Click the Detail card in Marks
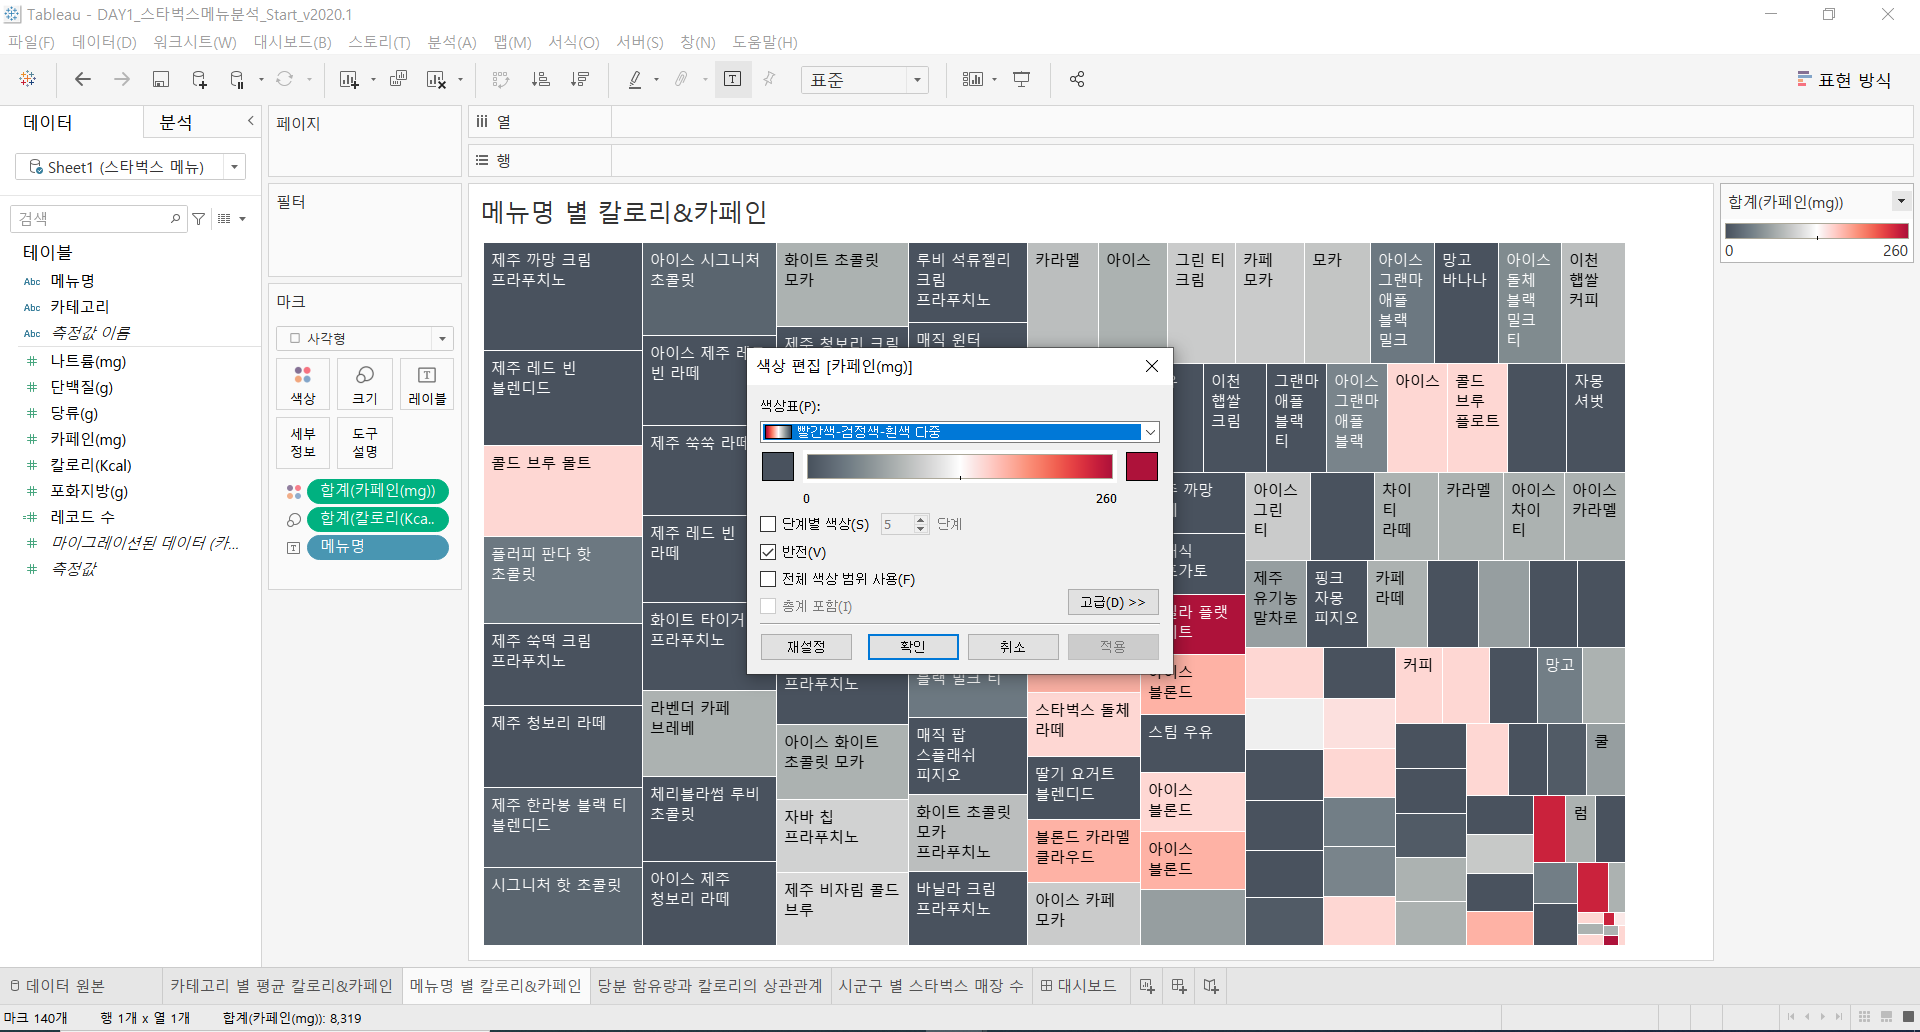The width and height of the screenshot is (1920, 1032). click(303, 443)
